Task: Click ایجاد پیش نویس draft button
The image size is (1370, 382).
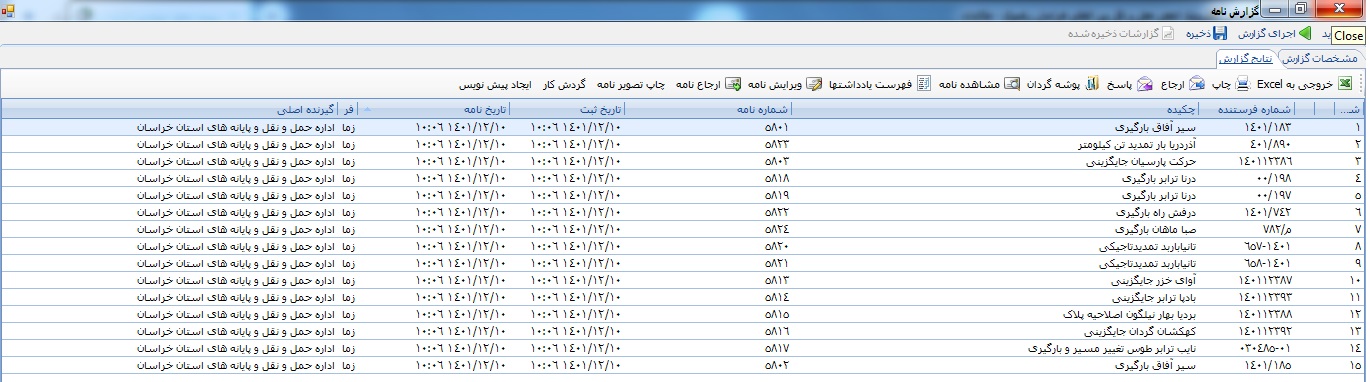Action: coord(496,84)
